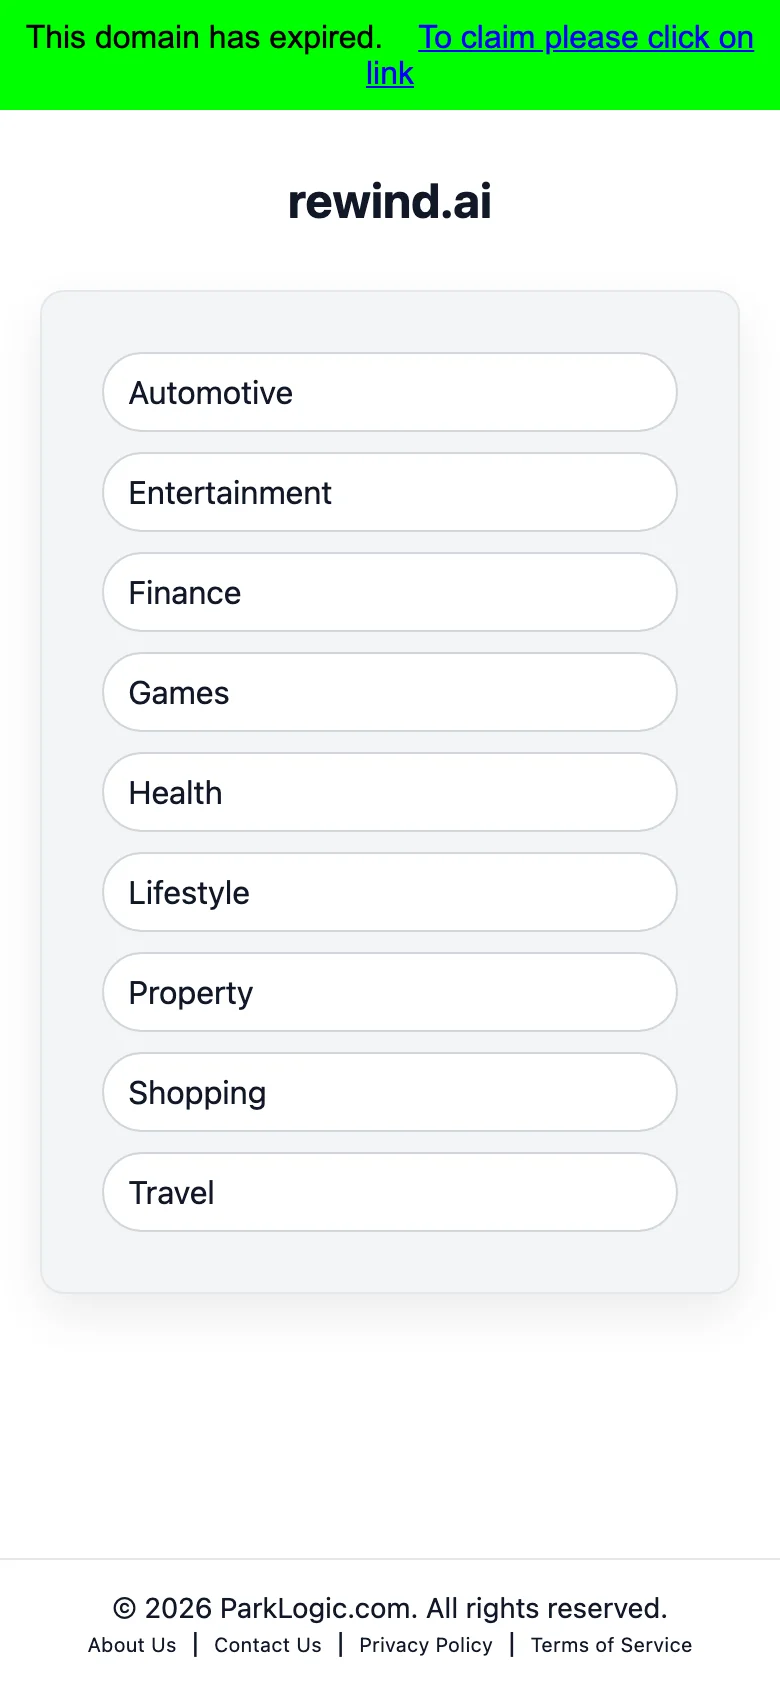Click the 'This domain has expired.' notice text

tap(204, 38)
